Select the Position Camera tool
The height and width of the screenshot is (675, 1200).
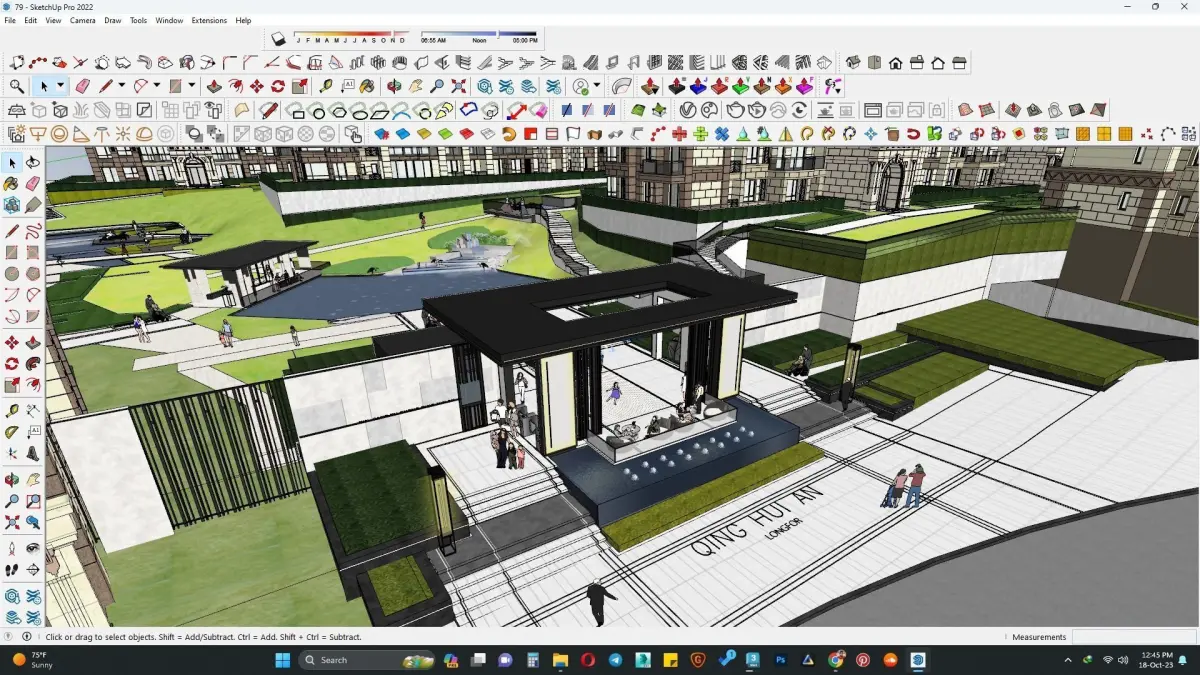(x=12, y=548)
